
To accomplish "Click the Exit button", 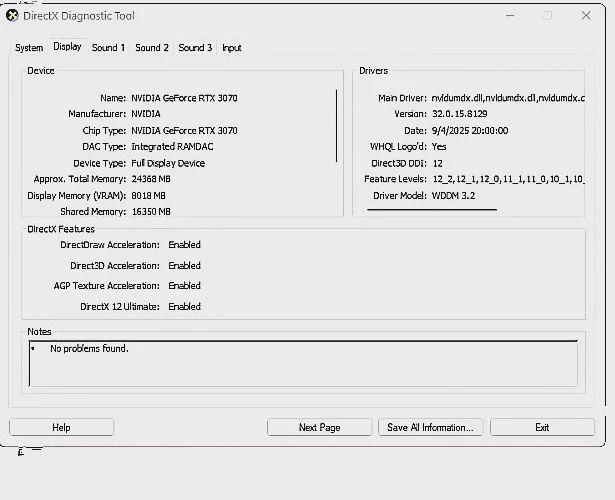I will (x=542, y=427).
